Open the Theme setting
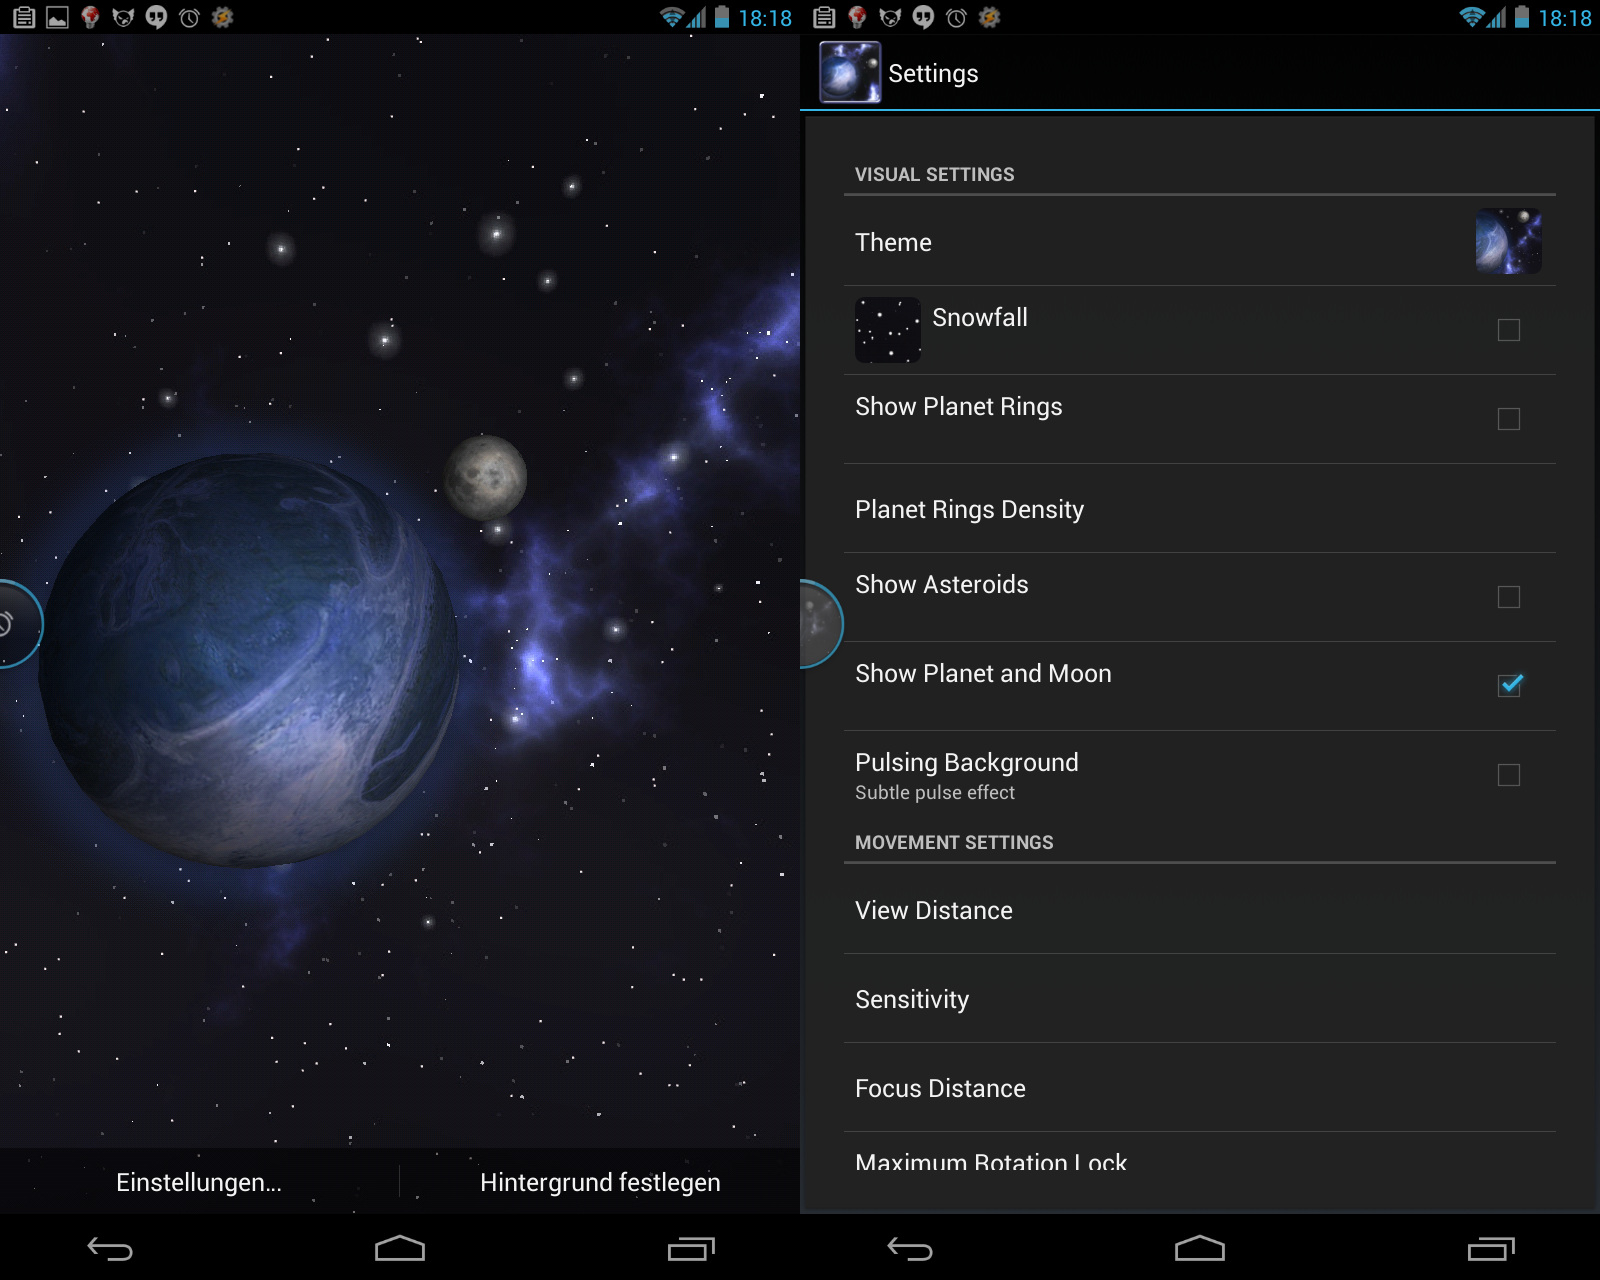This screenshot has height=1280, width=1600. point(1200,242)
